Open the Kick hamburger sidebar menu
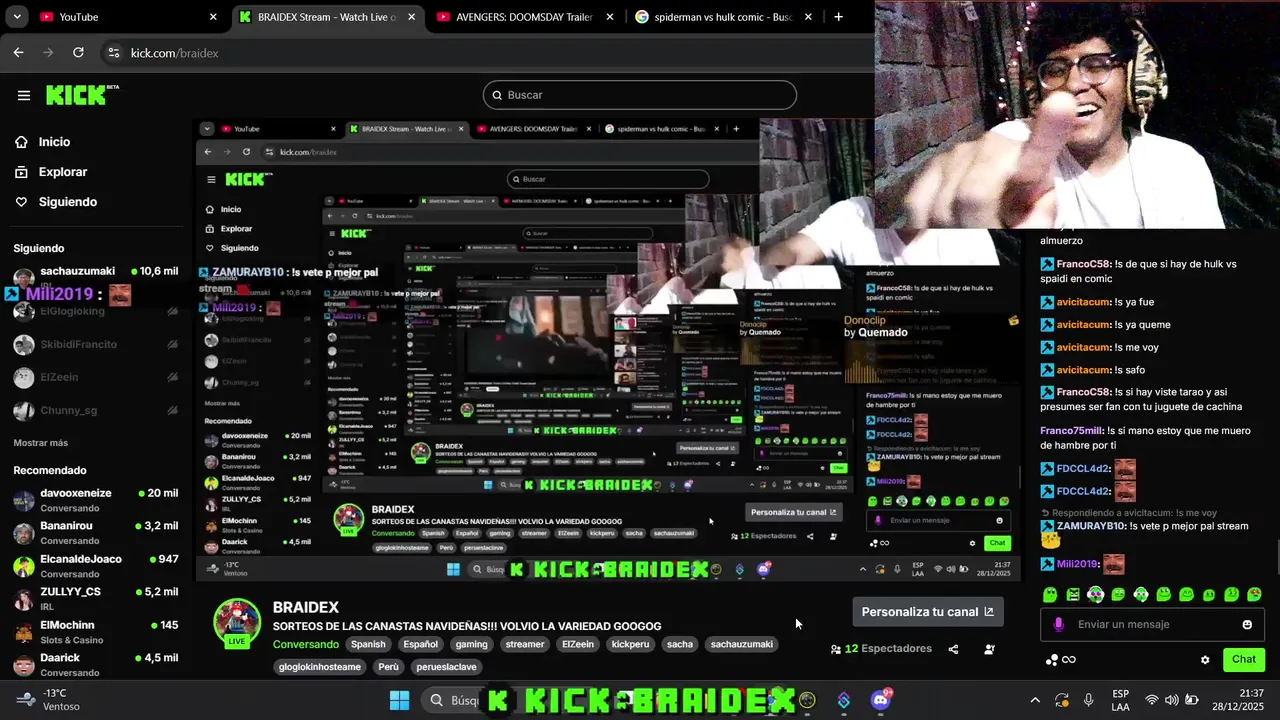The width and height of the screenshot is (1280, 720). [x=23, y=95]
